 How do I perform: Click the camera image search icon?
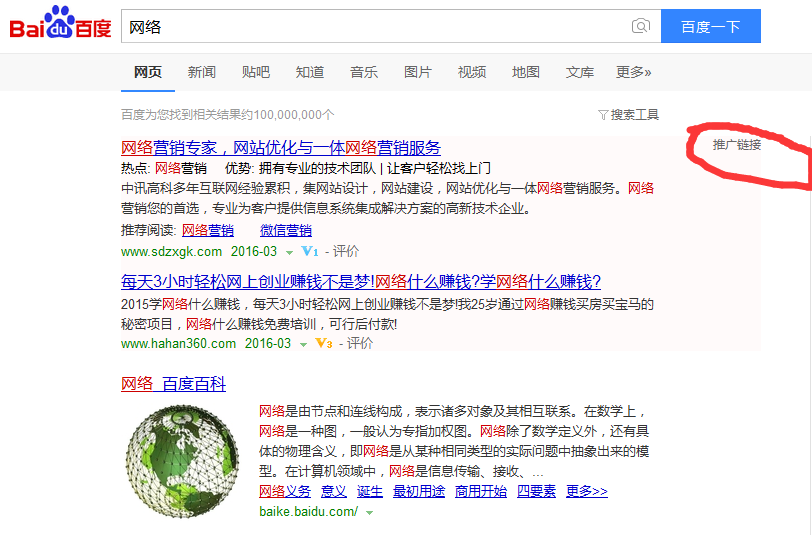pyautogui.click(x=641, y=26)
